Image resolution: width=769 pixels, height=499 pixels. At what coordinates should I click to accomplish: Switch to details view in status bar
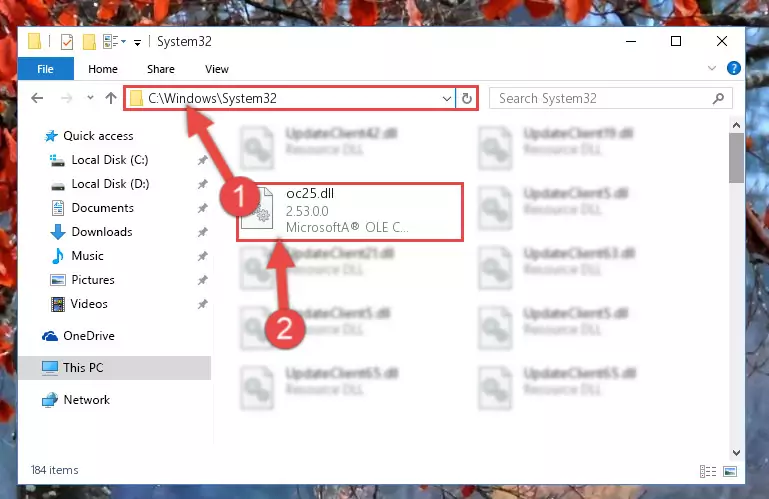click(708, 472)
